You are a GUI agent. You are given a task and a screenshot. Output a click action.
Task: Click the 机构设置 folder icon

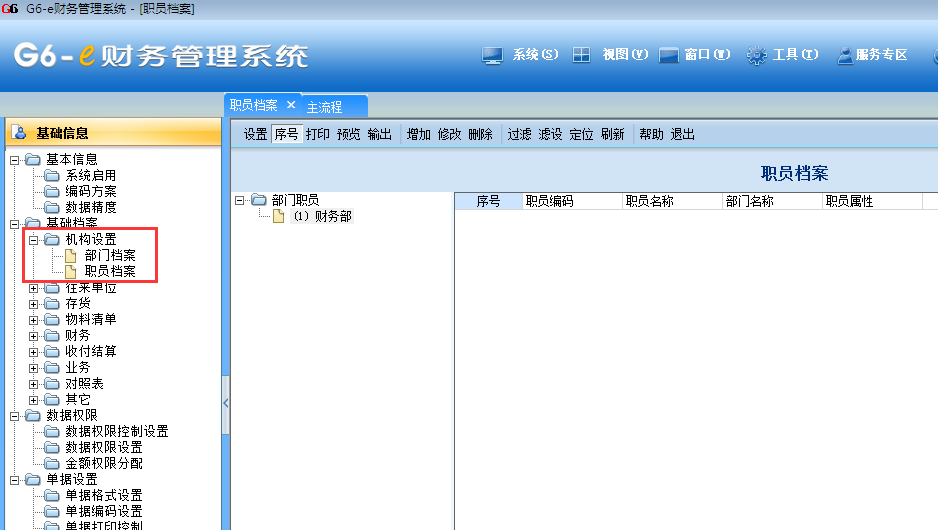[52, 239]
